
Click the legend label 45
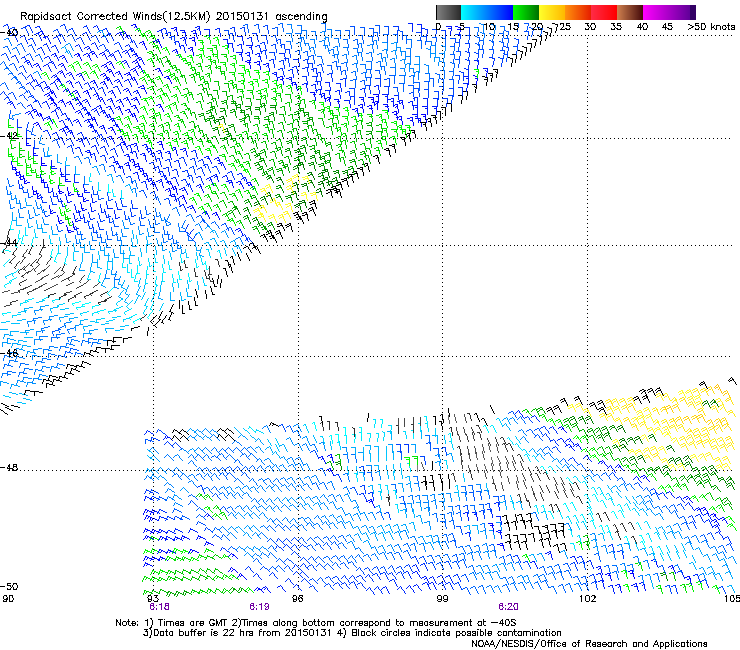click(x=667, y=27)
